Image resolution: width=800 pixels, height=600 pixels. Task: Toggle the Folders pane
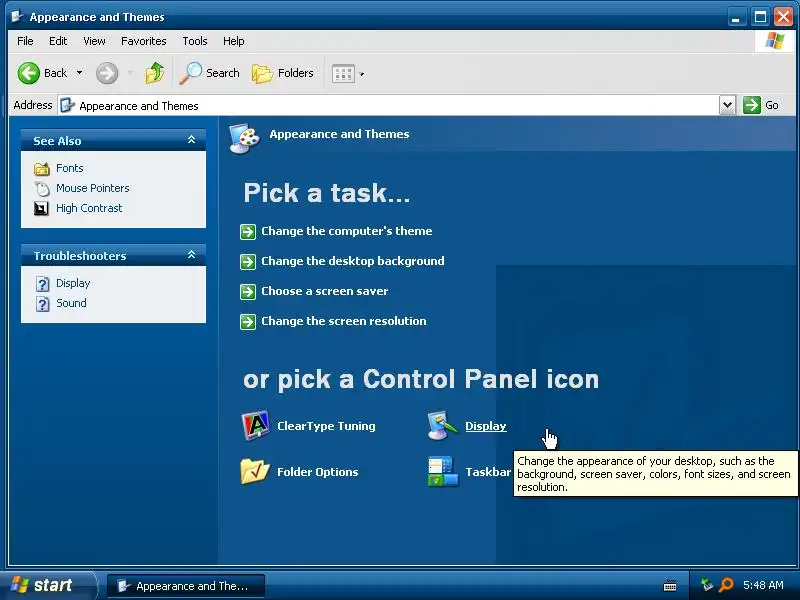click(x=283, y=73)
